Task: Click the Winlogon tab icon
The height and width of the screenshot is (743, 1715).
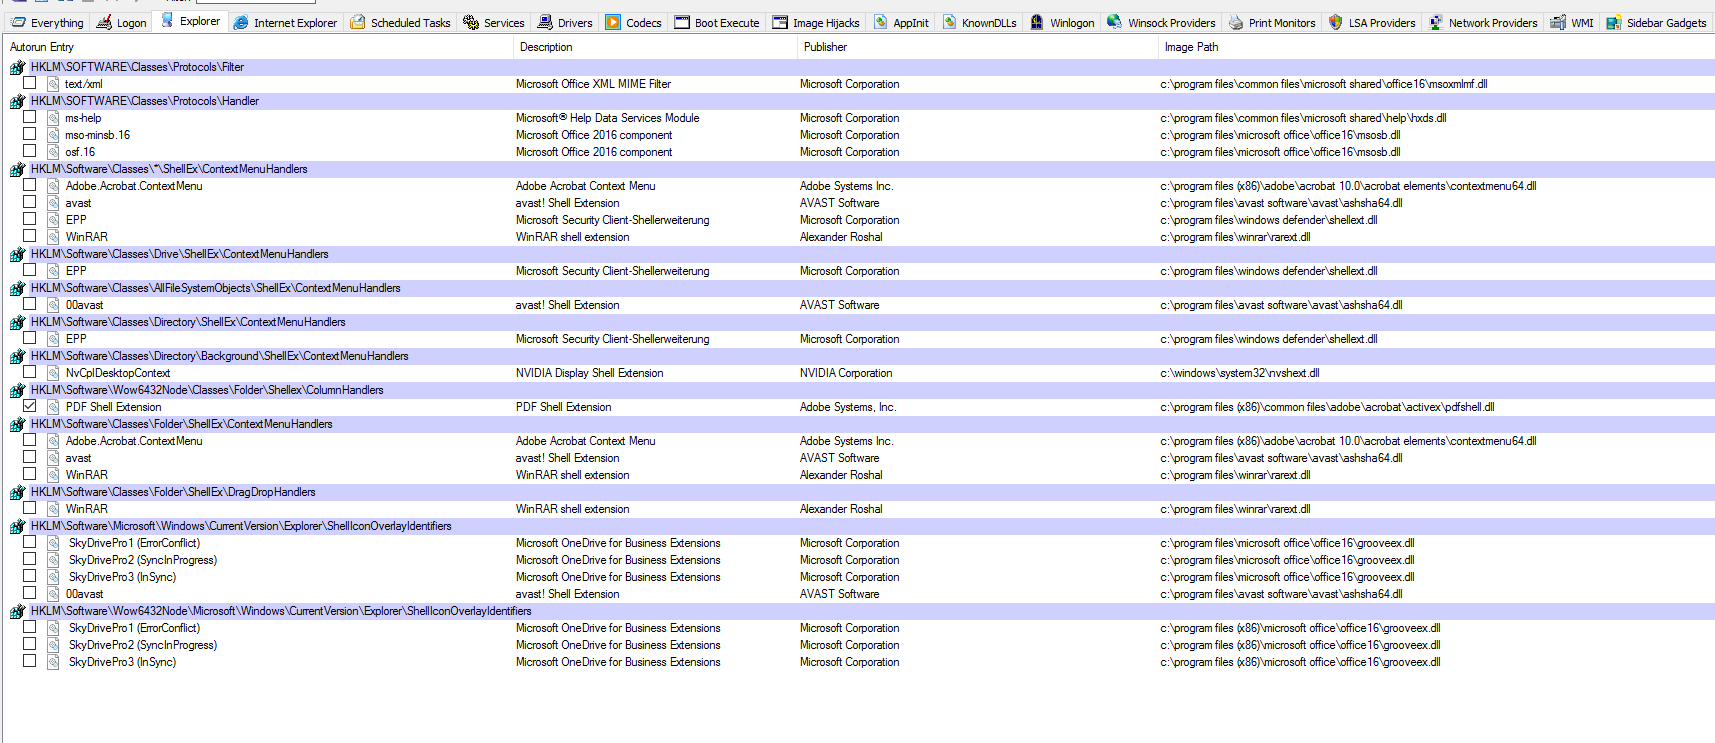Action: 1037,22
